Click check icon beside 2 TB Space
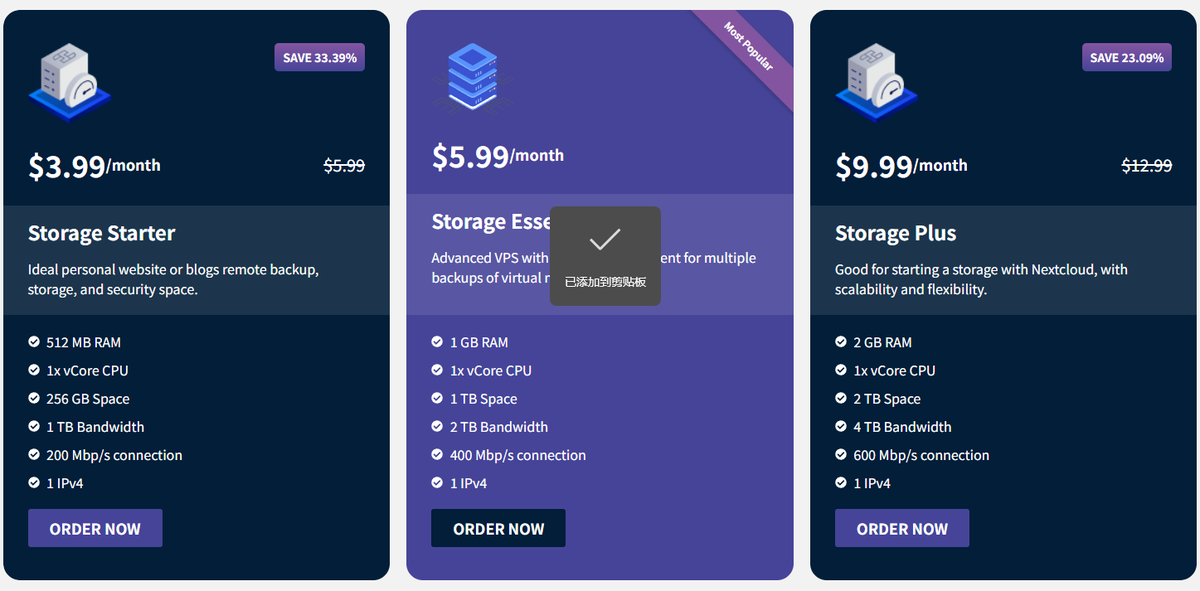Screen dimensions: 1200x591 click(x=841, y=398)
